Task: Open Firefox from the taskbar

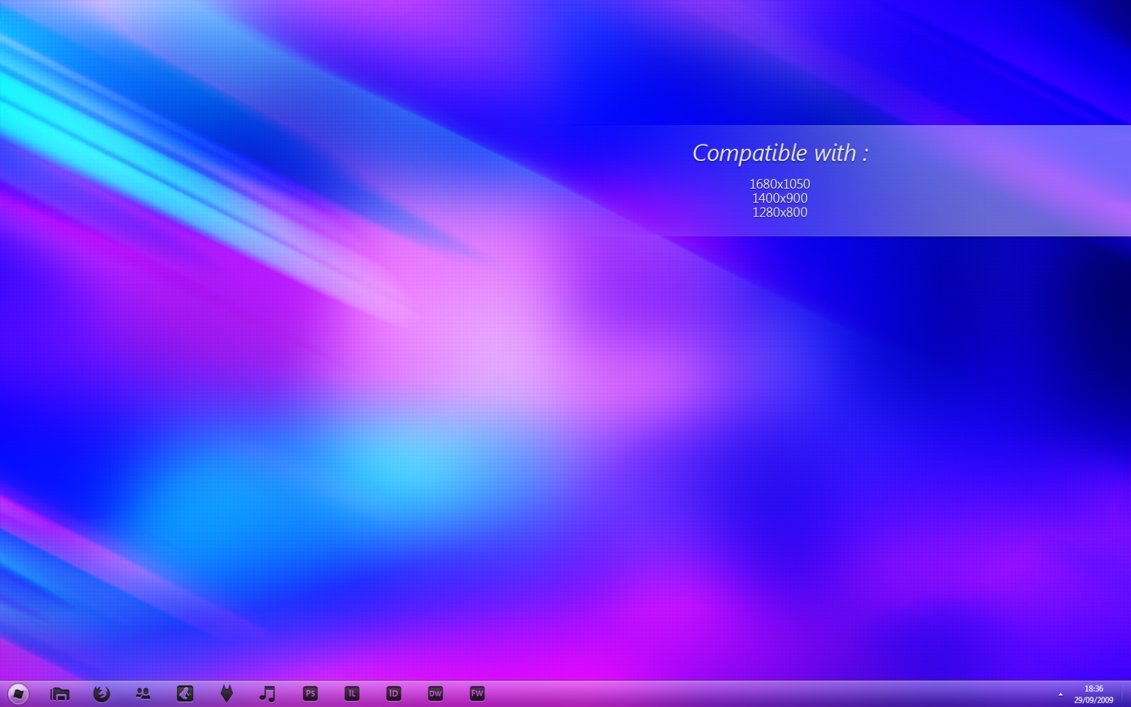Action: point(101,694)
